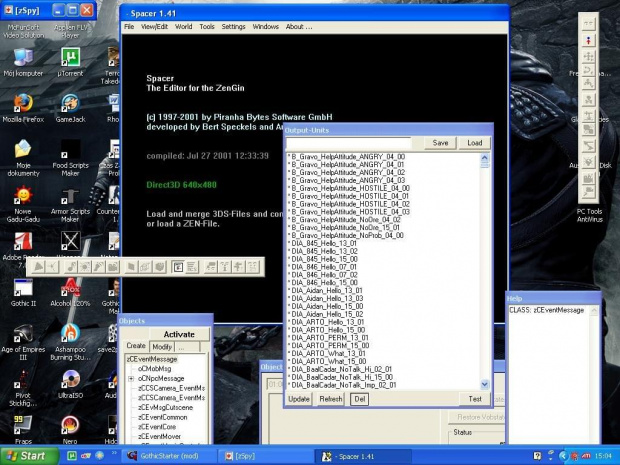Click the text-lines list icon in horizontal toolbar
This screenshot has width=620, height=465.
point(192,267)
